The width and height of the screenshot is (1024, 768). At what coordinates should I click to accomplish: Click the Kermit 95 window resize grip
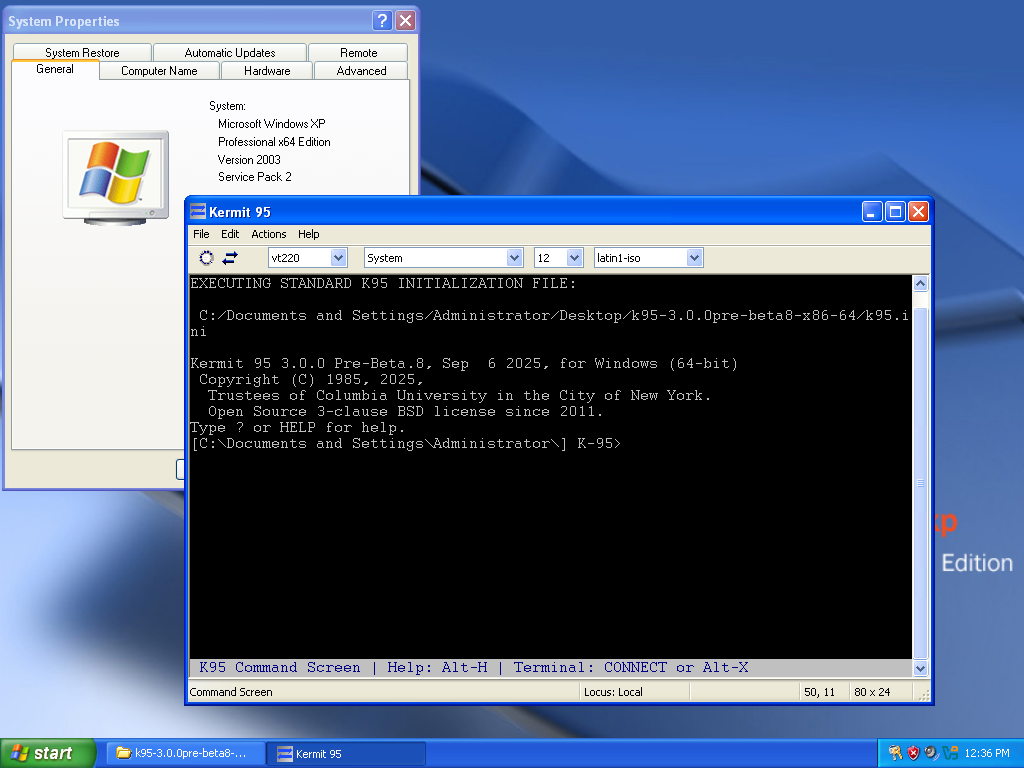[923, 696]
